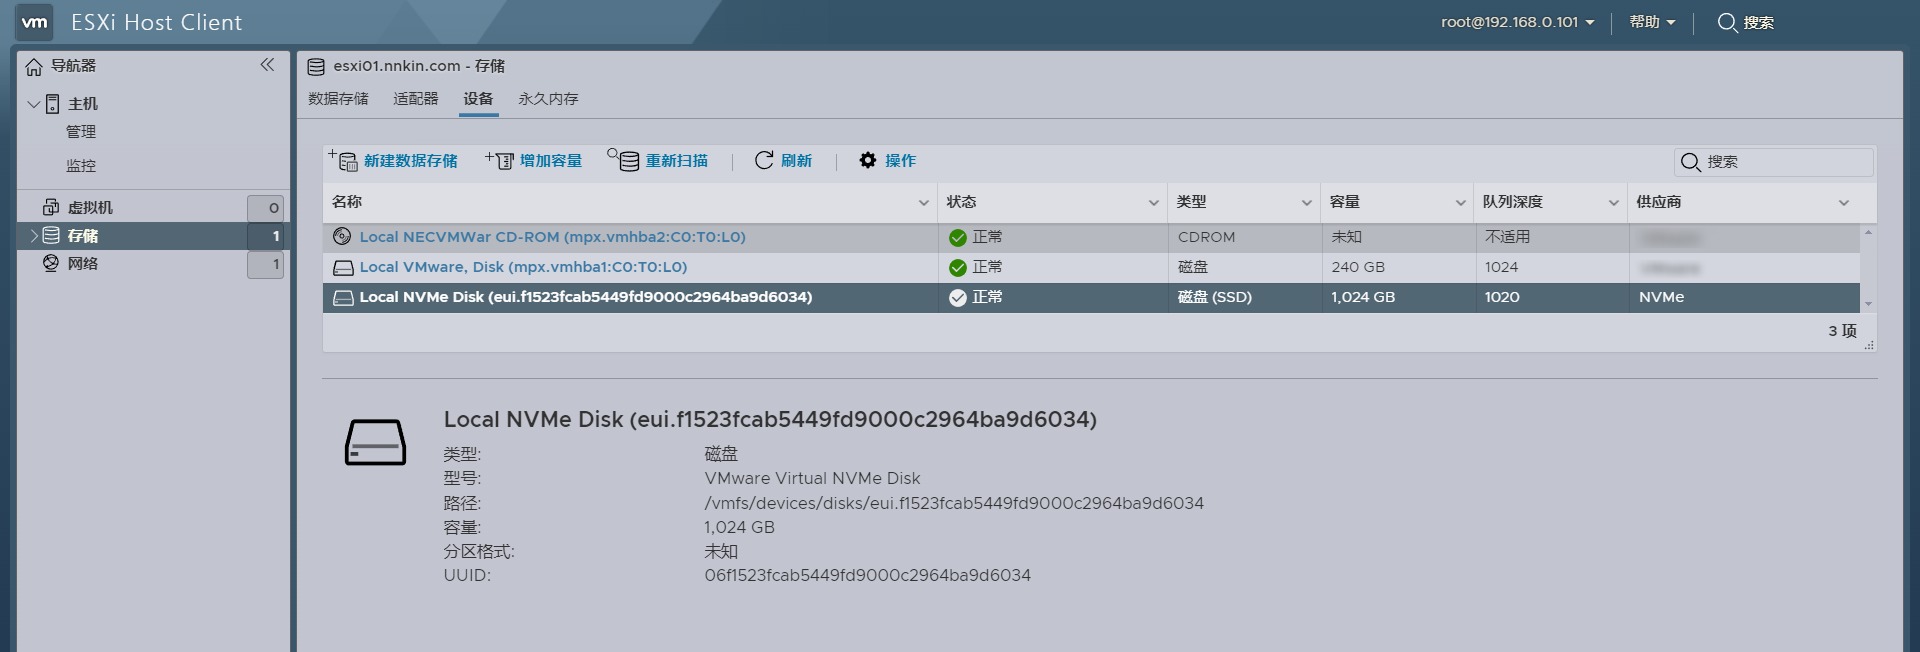Open the Help (帮助) dropdown menu
Screen dimensions: 1920x652
(1651, 22)
